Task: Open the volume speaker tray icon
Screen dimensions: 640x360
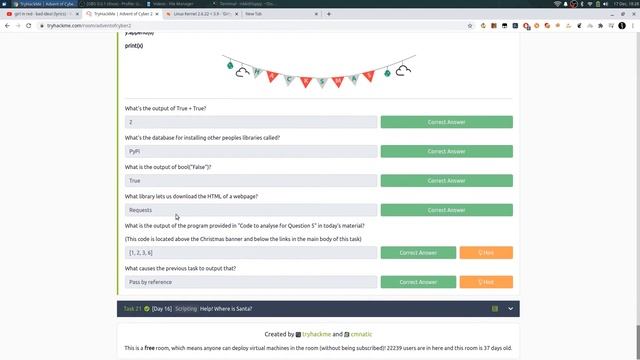Action: point(606,4)
